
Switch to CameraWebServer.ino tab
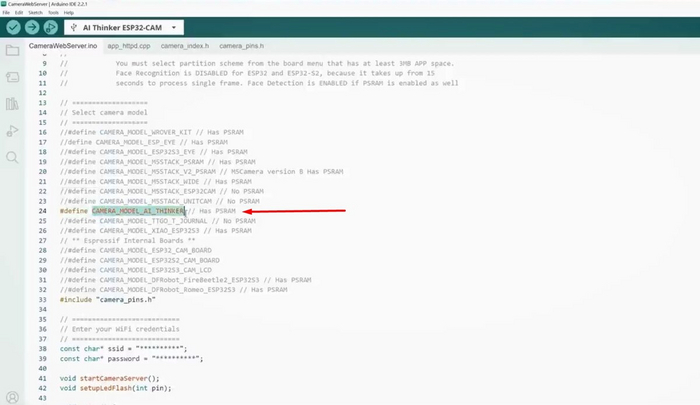point(63,46)
